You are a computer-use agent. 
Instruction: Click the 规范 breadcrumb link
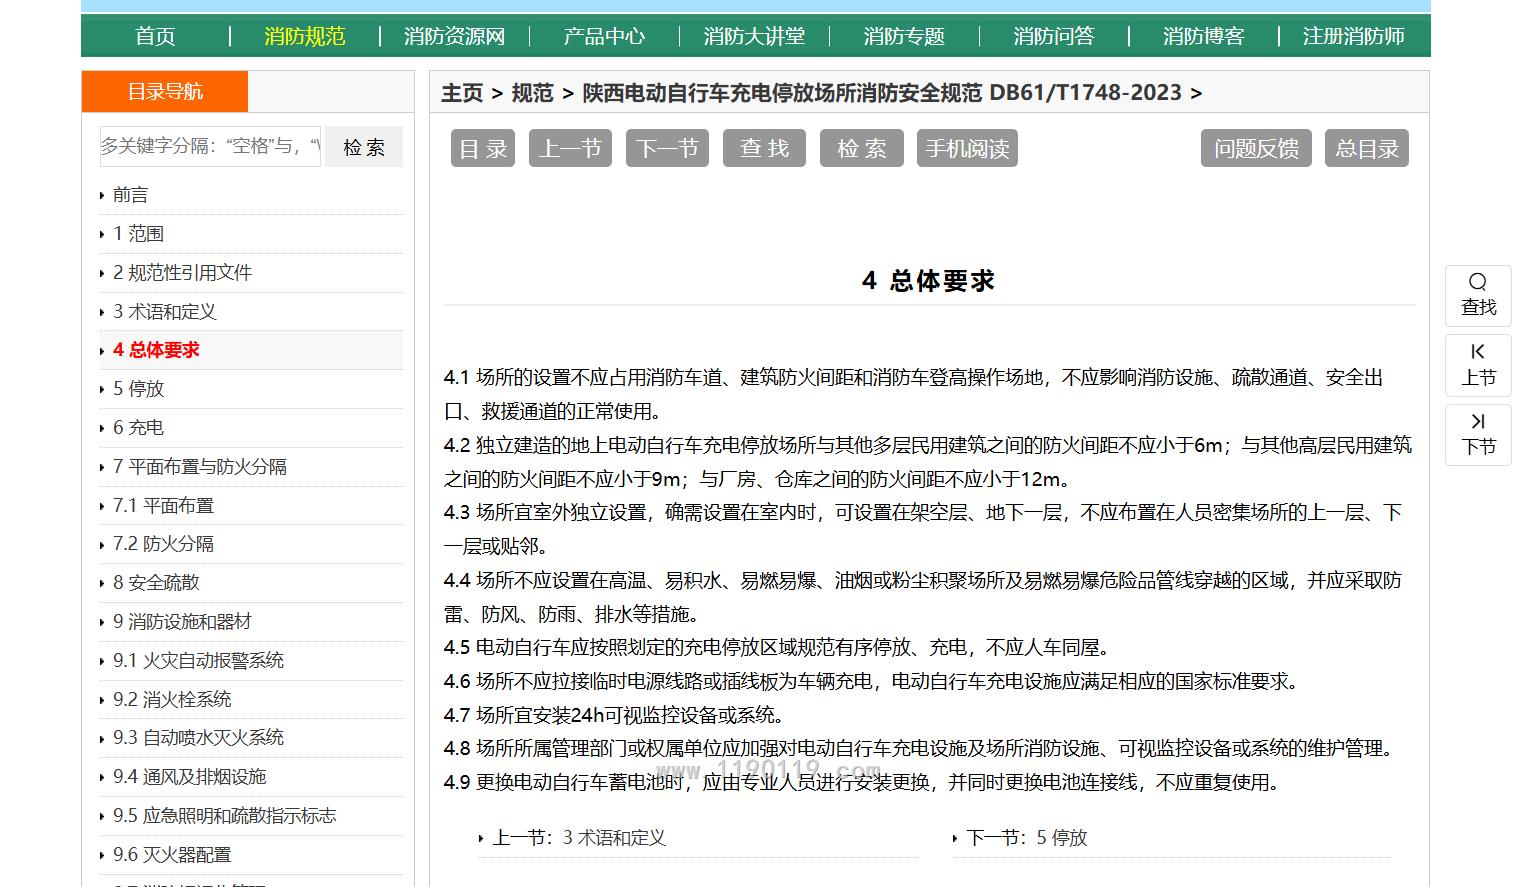pos(532,93)
